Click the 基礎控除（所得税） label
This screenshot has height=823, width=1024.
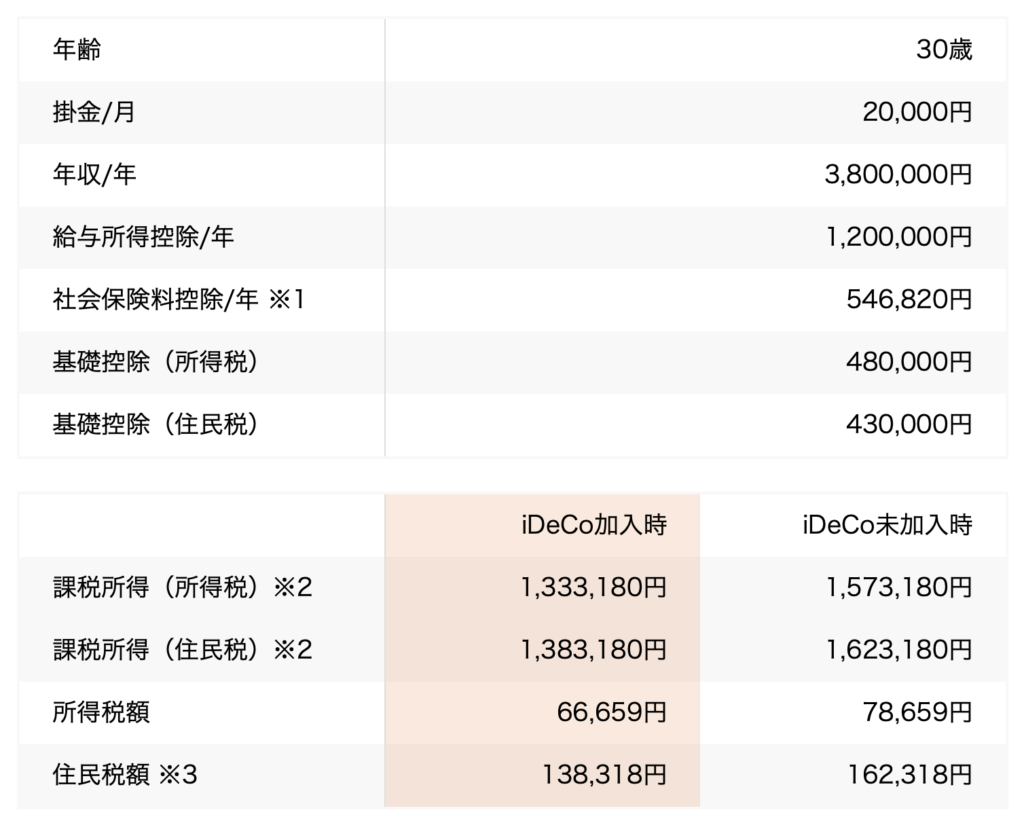[156, 362]
